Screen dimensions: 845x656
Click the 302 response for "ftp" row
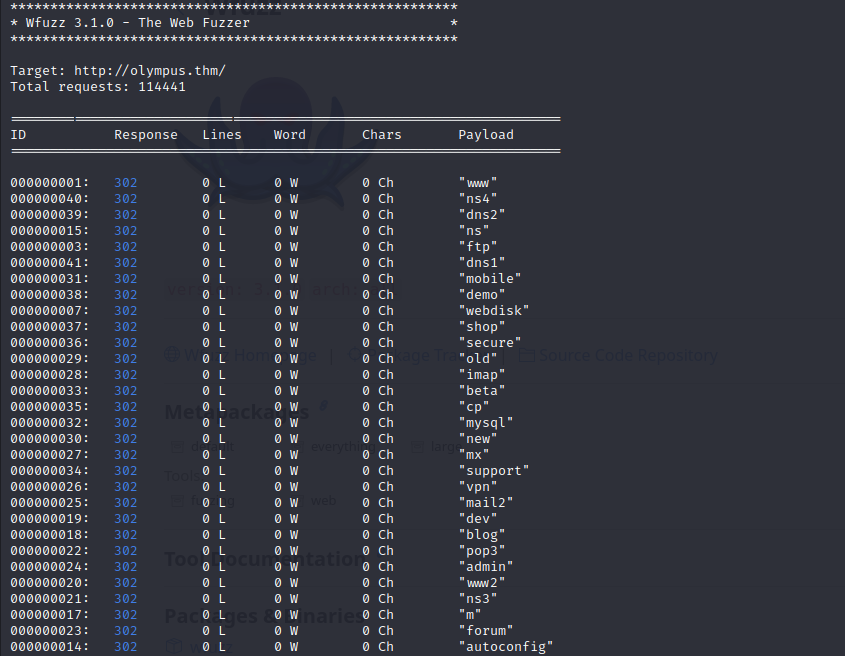pos(126,247)
